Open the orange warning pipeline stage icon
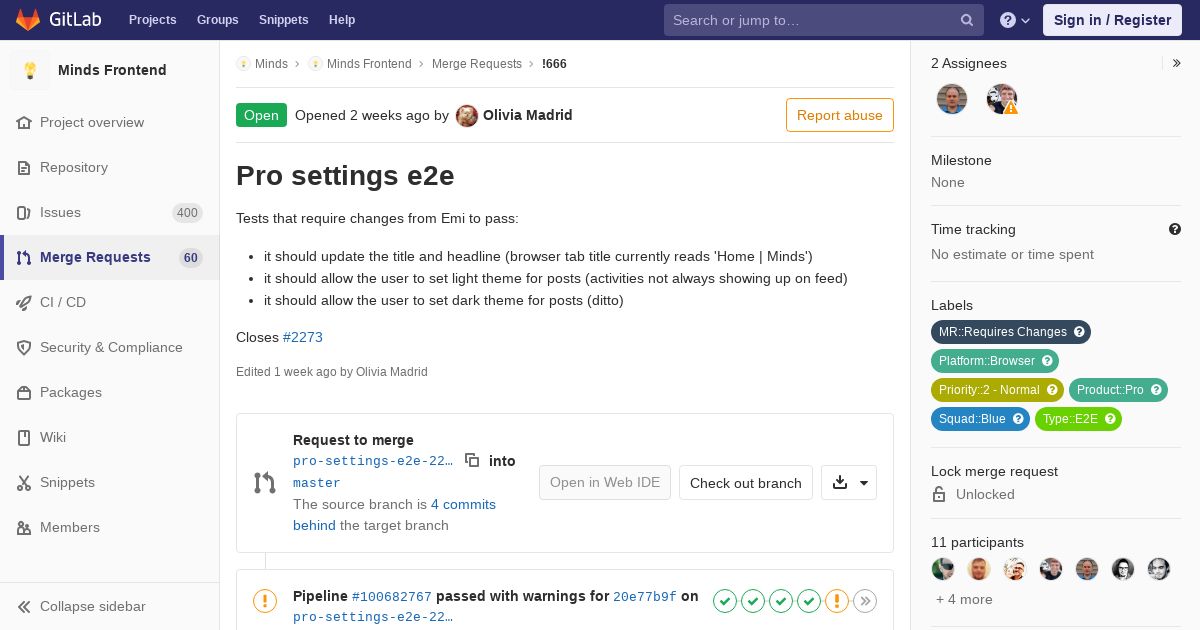1200x630 pixels. tap(837, 600)
